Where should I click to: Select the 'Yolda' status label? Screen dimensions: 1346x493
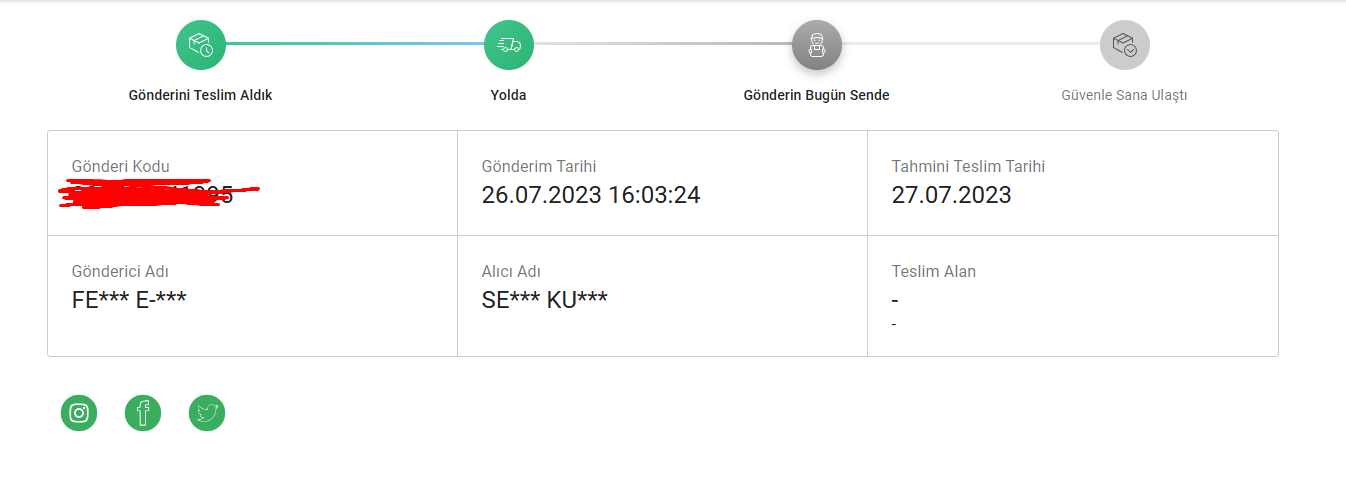[508, 95]
